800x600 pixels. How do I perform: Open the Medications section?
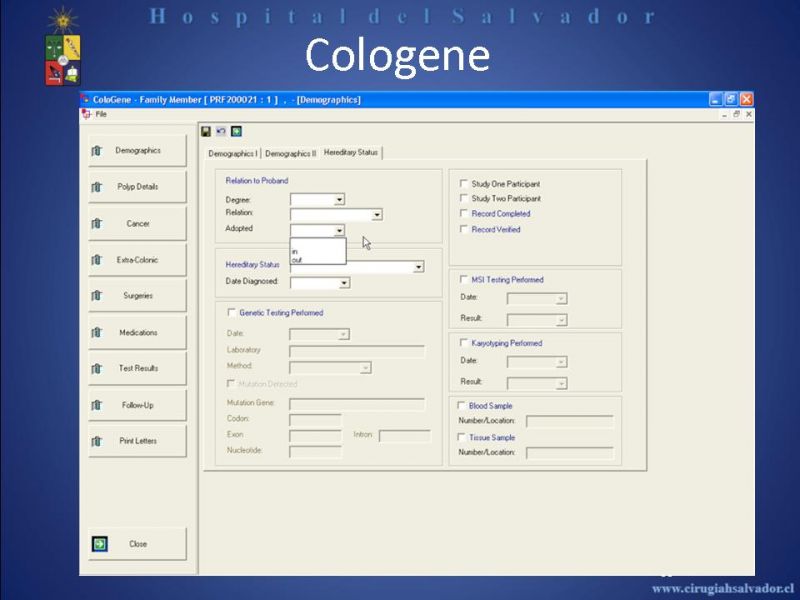click(137, 332)
